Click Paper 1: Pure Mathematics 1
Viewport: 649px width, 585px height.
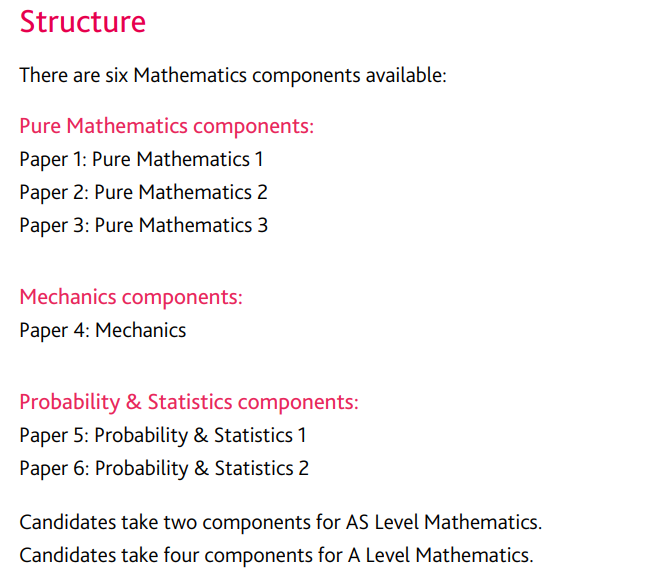[x=141, y=160]
